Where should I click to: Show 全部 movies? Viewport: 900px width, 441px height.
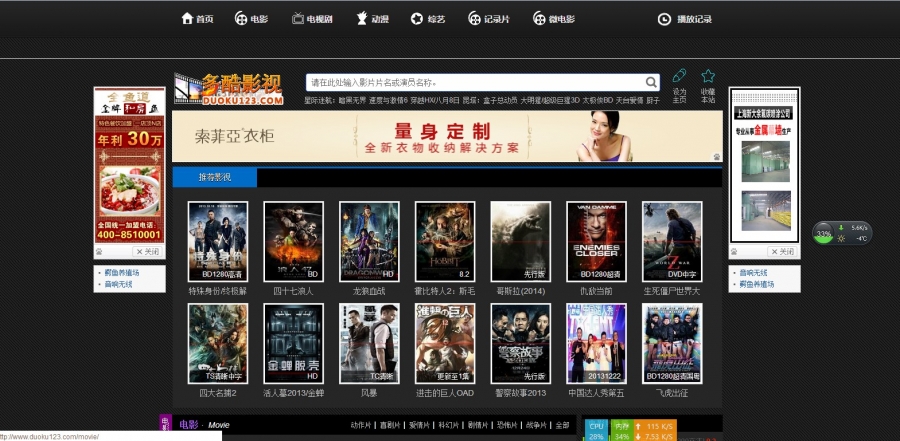tap(562, 425)
